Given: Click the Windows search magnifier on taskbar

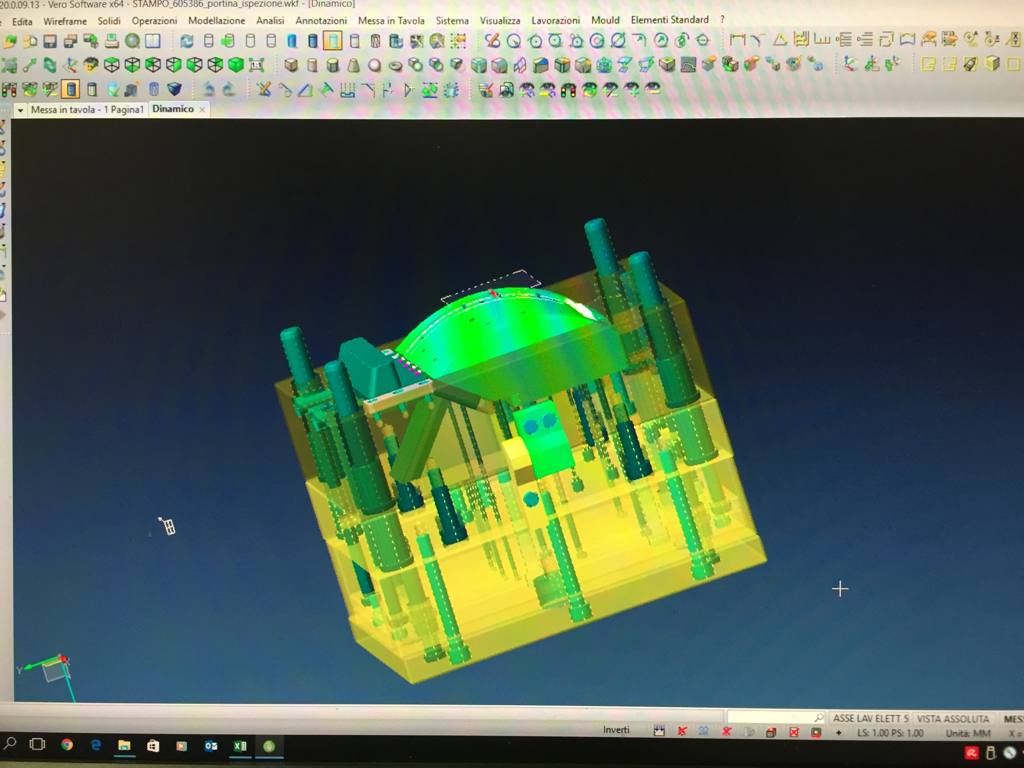Looking at the screenshot, I should point(9,744).
